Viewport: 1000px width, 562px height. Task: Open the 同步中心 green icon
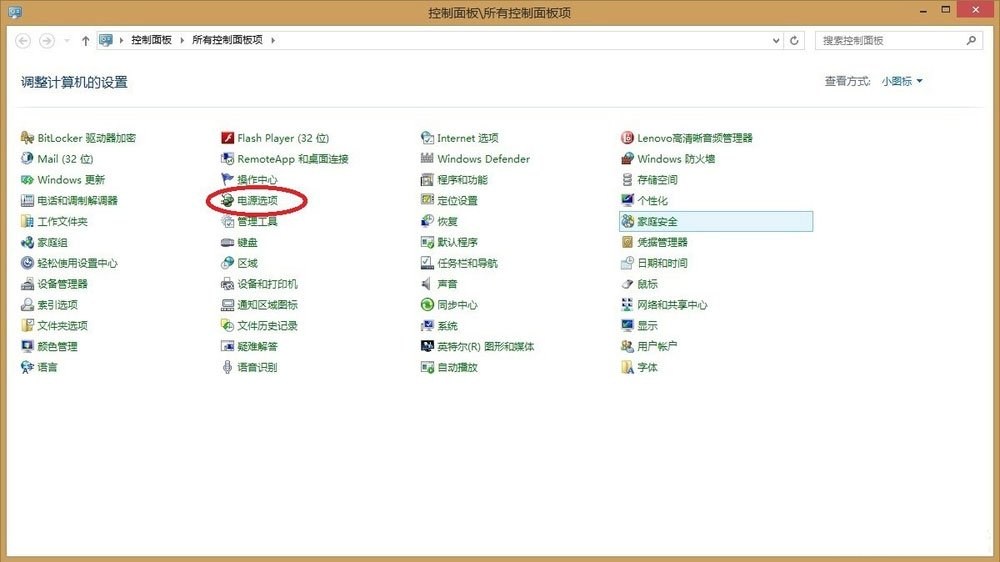427,304
